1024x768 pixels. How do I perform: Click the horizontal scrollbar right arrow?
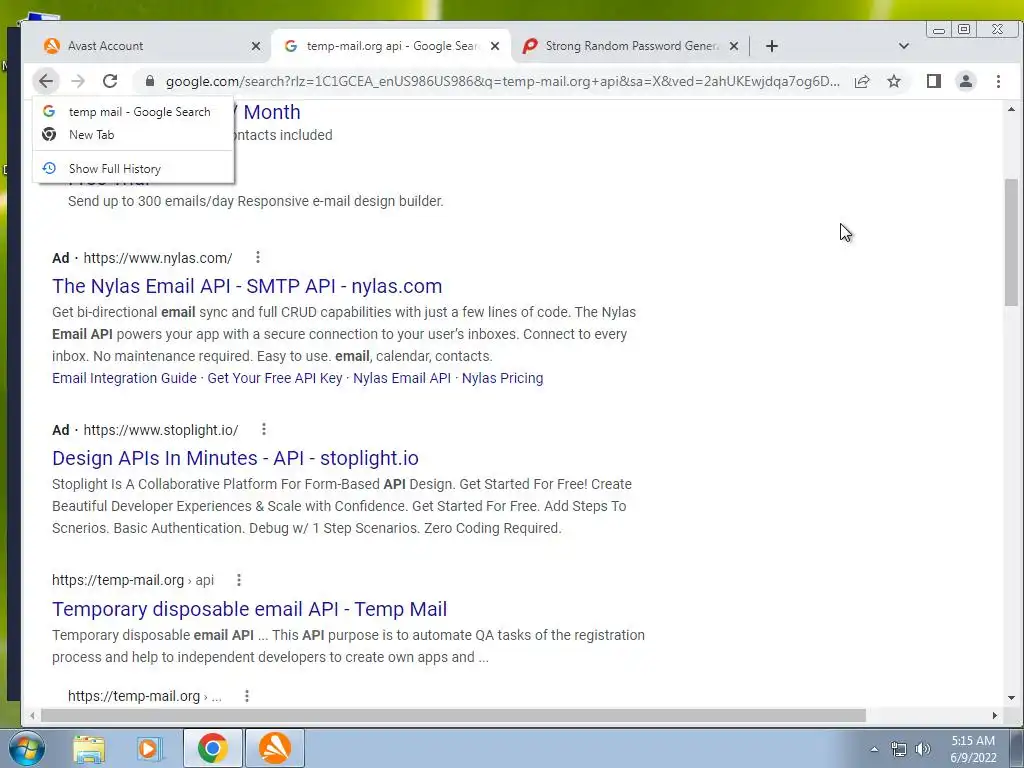coord(995,716)
